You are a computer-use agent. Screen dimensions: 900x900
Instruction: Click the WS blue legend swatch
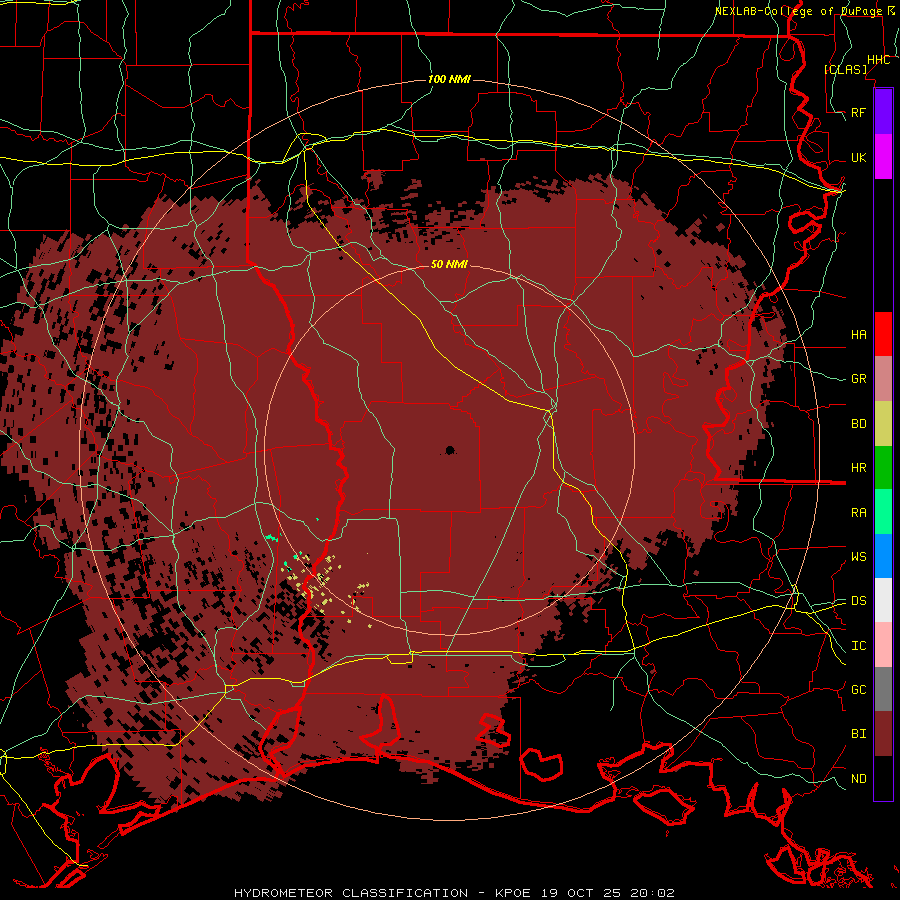click(883, 556)
